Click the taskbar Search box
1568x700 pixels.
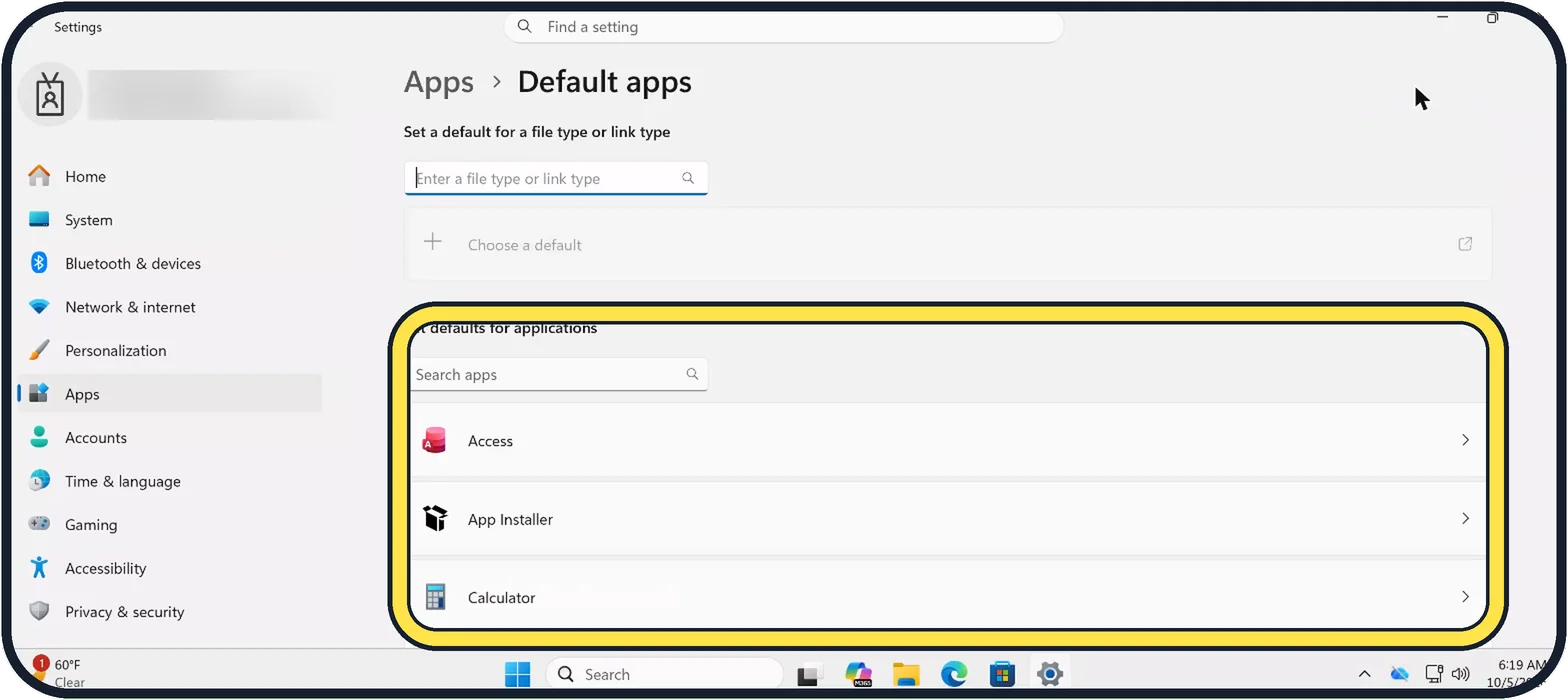pyautogui.click(x=665, y=674)
